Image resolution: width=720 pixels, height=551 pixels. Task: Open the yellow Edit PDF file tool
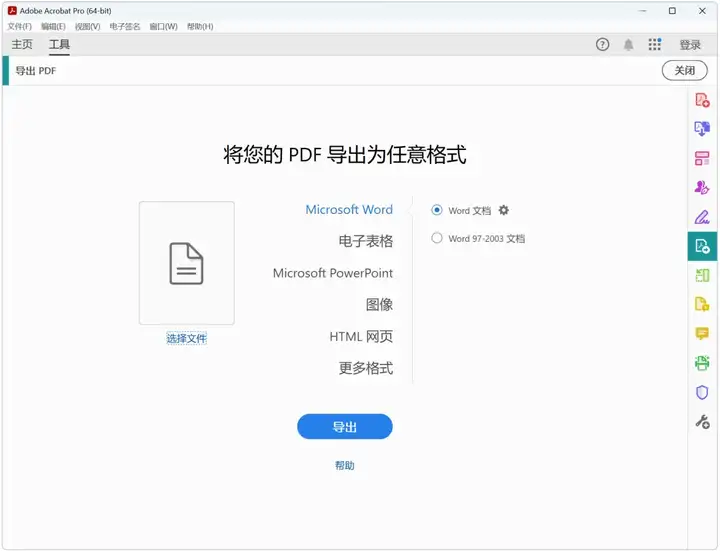coord(702,304)
